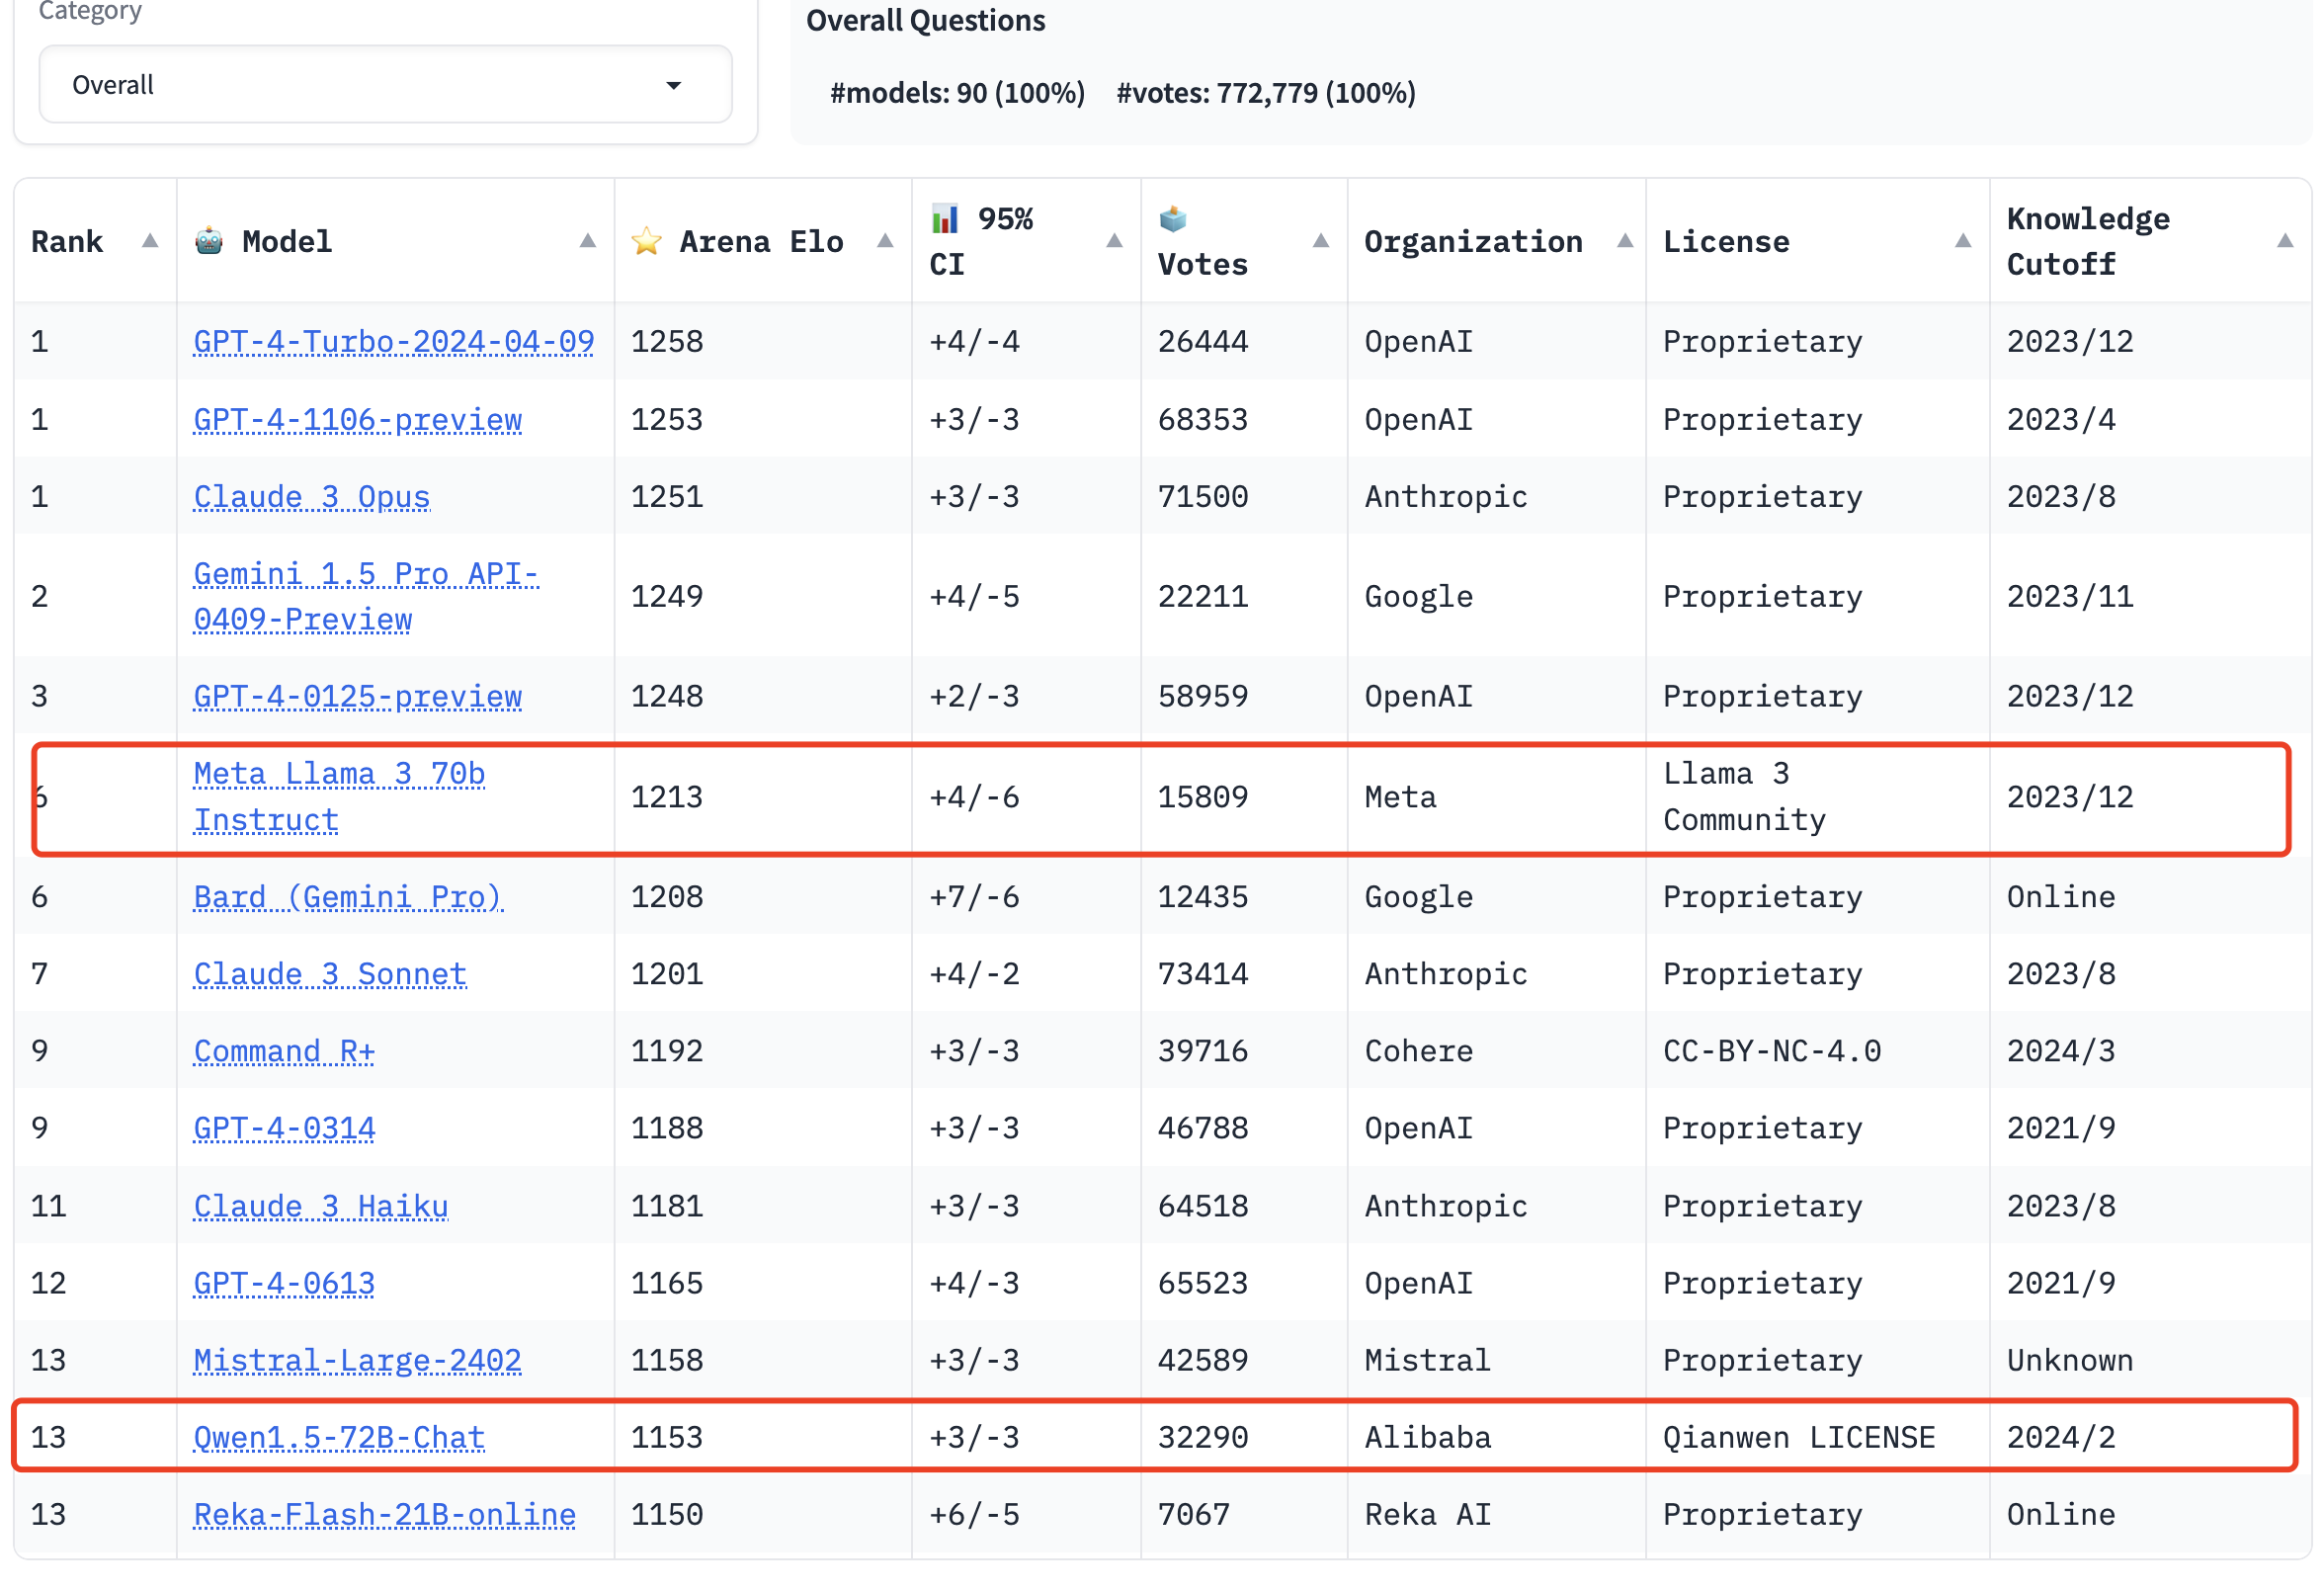
Task: Click the Alibaba organization cell
Action: click(x=1428, y=1438)
